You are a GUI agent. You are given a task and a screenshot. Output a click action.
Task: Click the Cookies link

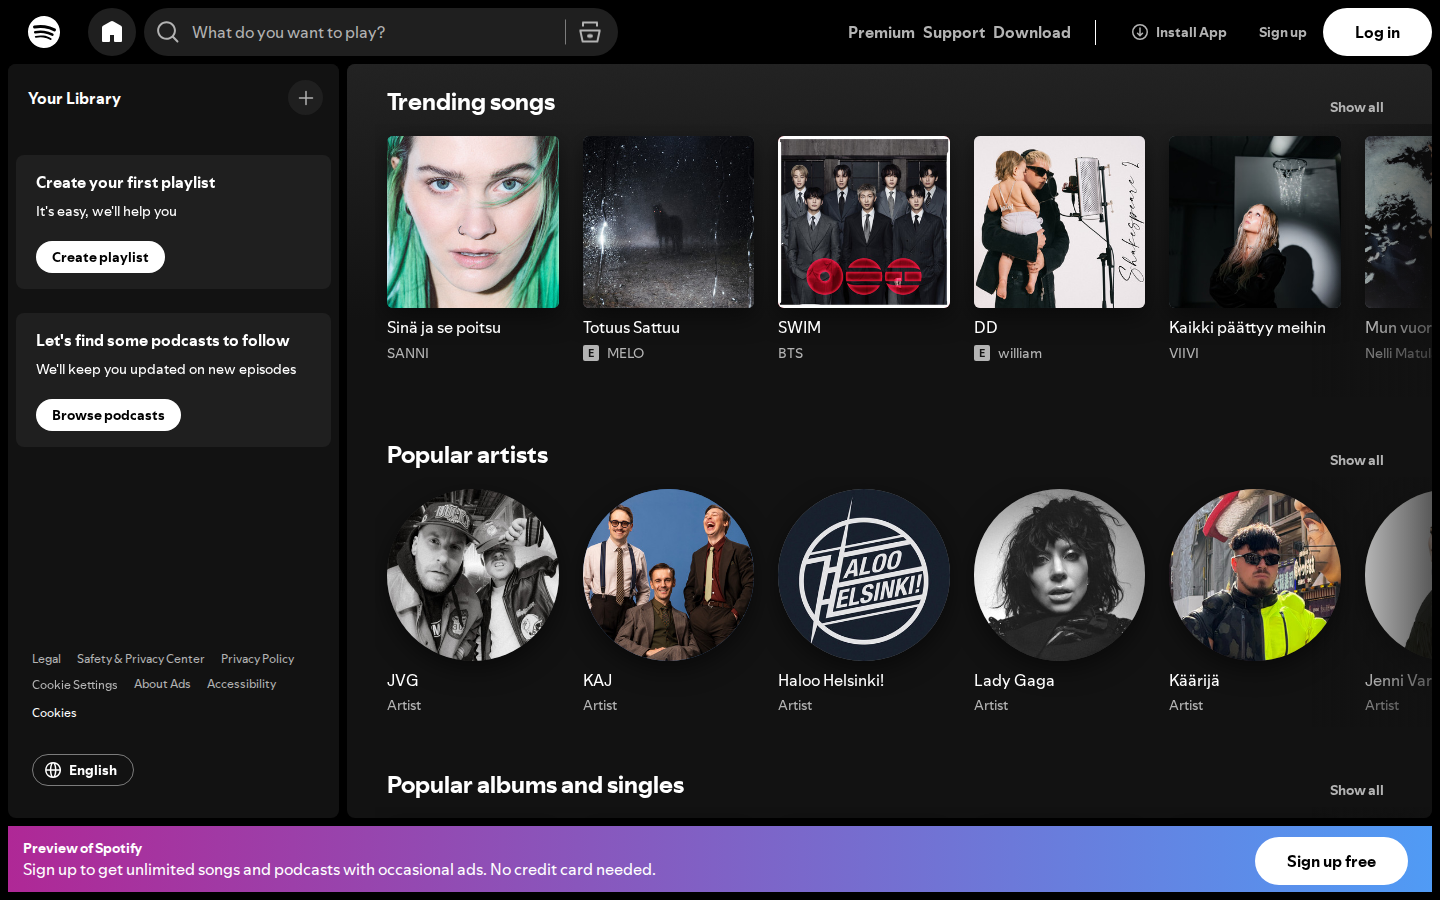pyautogui.click(x=54, y=713)
